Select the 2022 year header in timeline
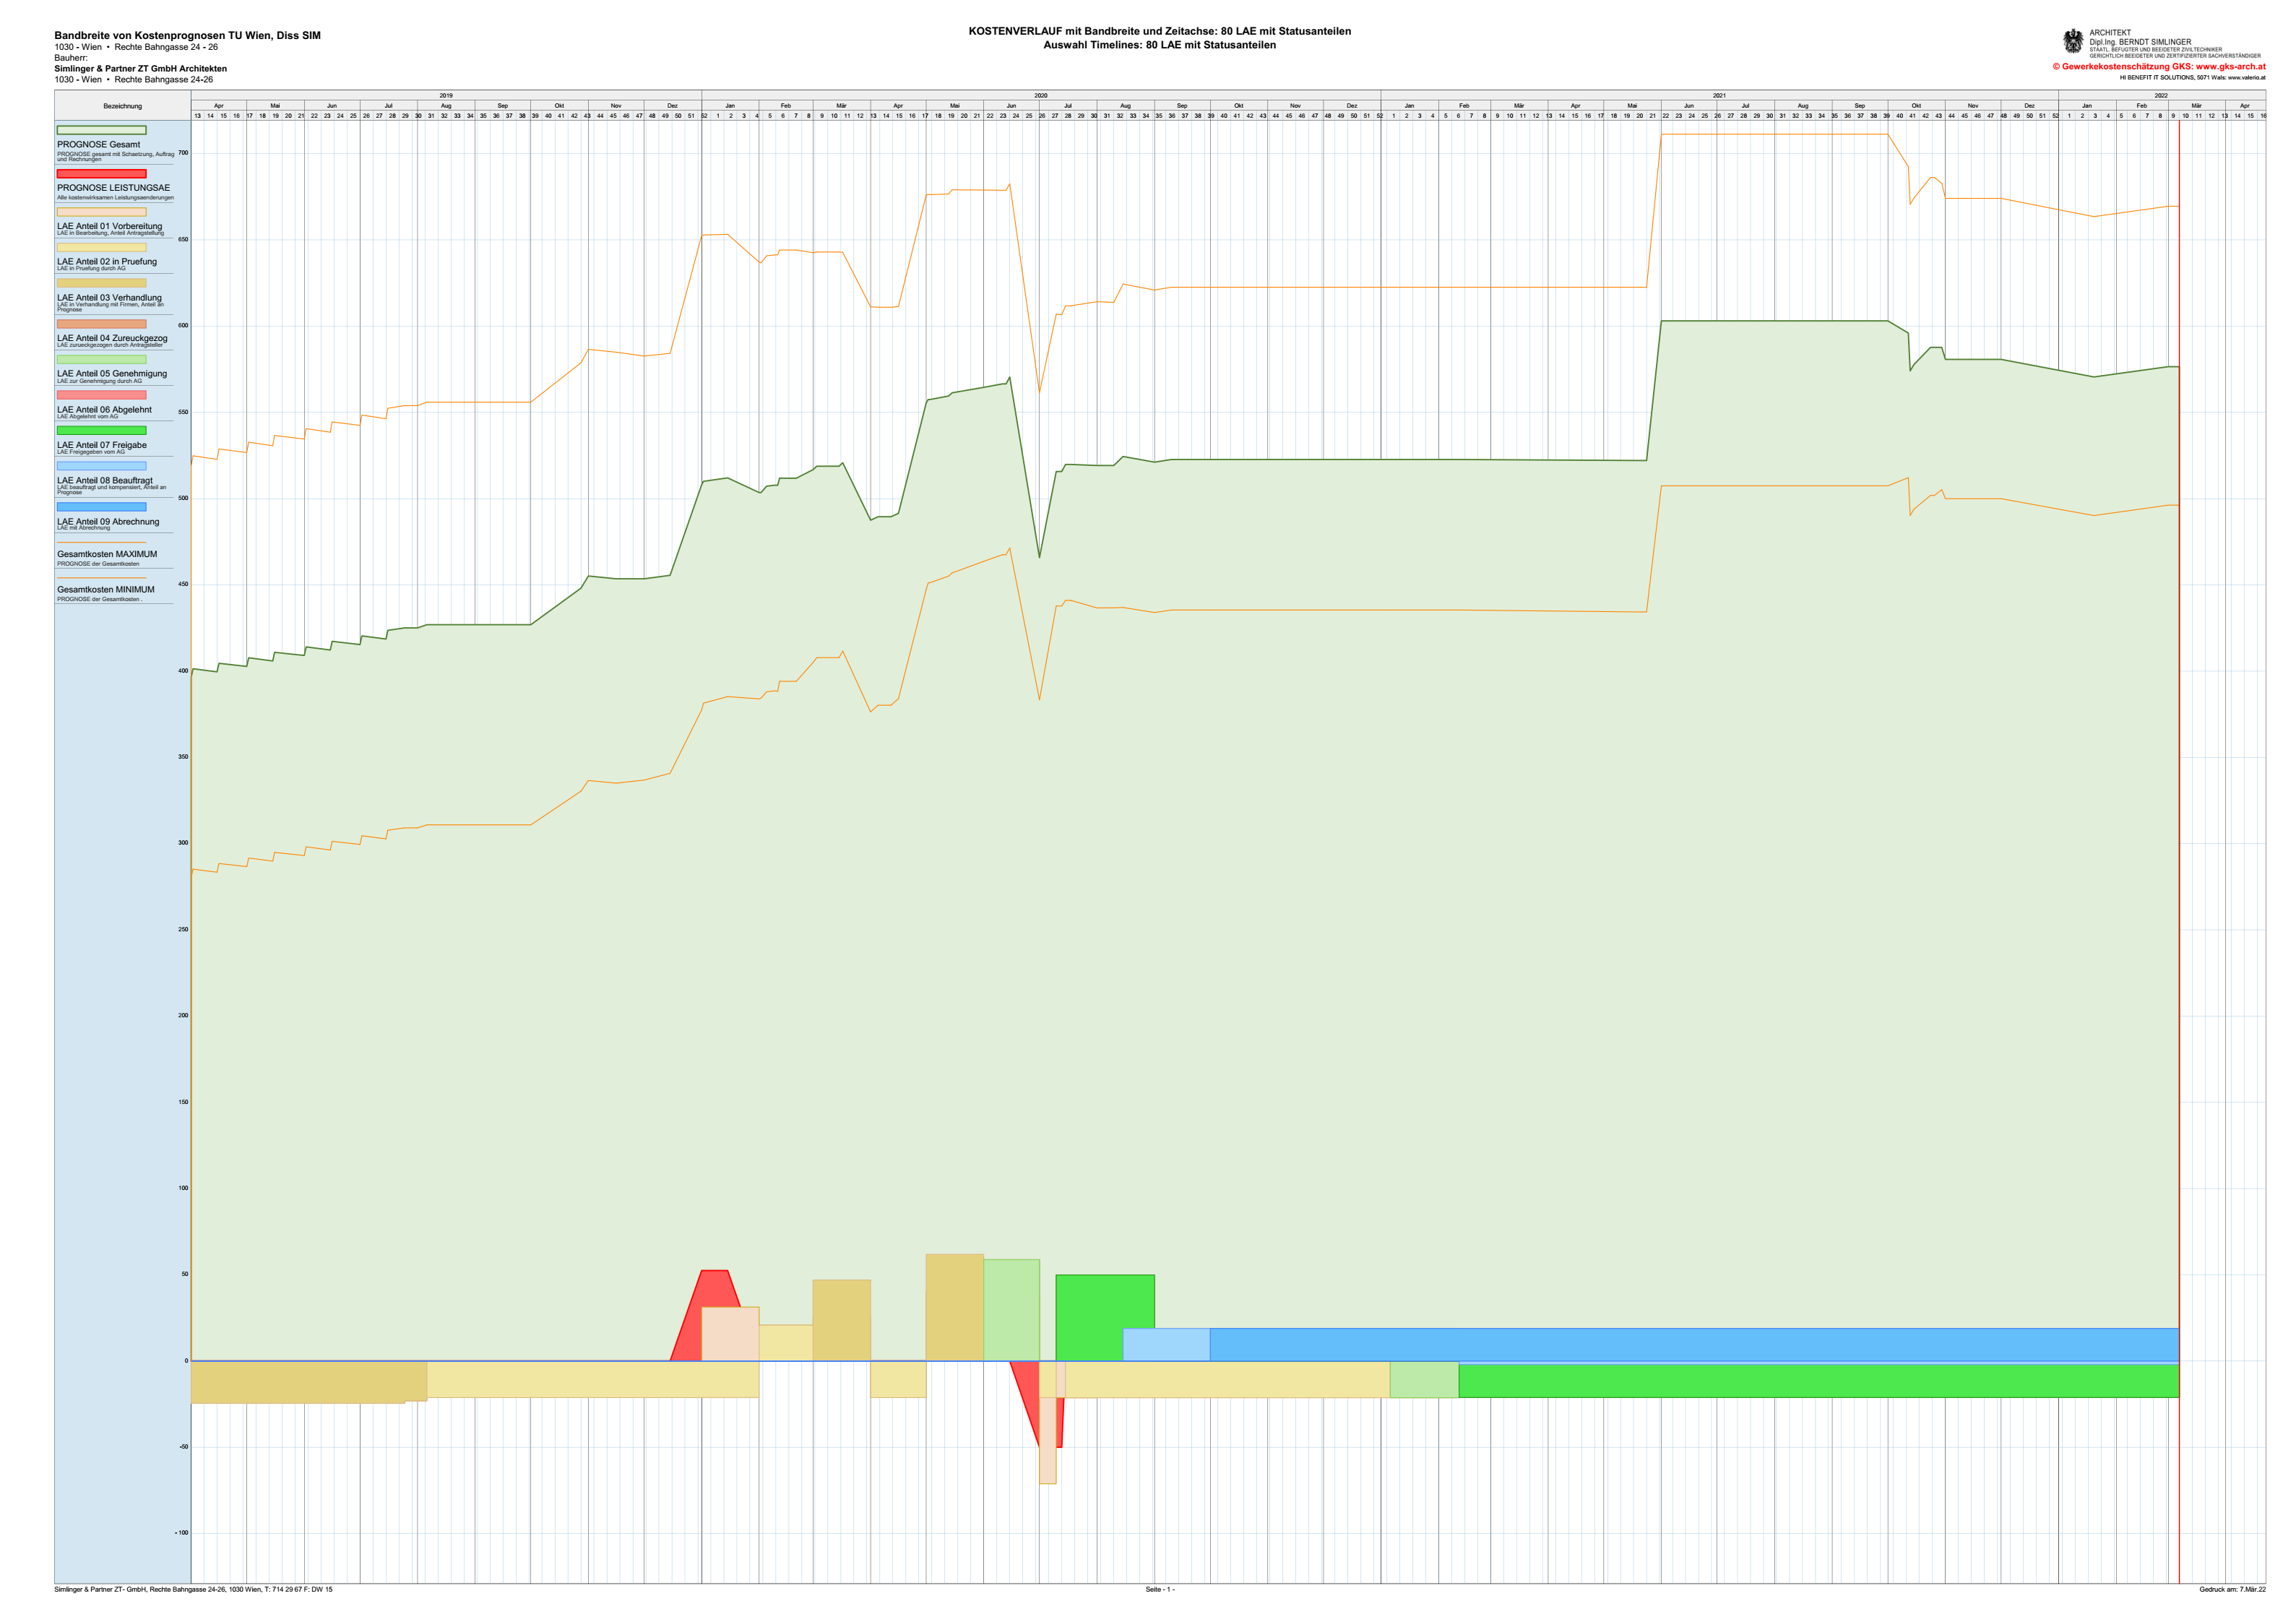Image resolution: width=2296 pixels, height=1622 pixels. pos(2160,95)
